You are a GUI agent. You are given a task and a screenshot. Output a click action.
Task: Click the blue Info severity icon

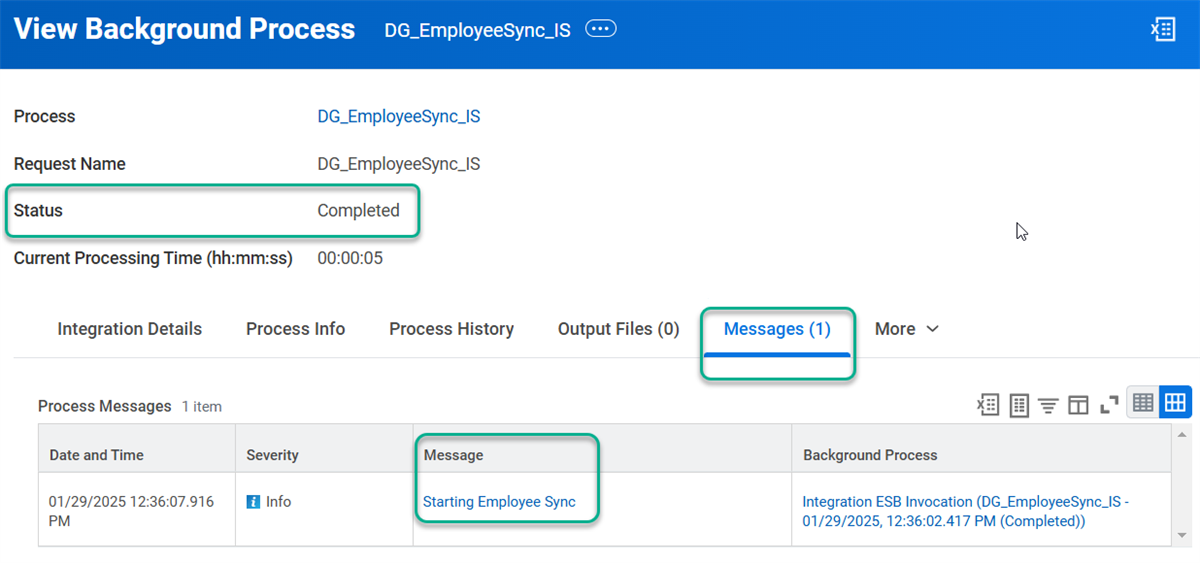(253, 502)
